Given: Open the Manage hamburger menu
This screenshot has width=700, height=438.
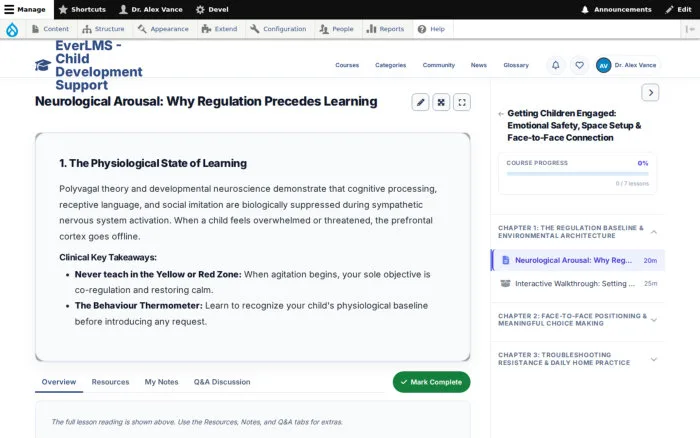Looking at the screenshot, I should pyautogui.click(x=25, y=9).
